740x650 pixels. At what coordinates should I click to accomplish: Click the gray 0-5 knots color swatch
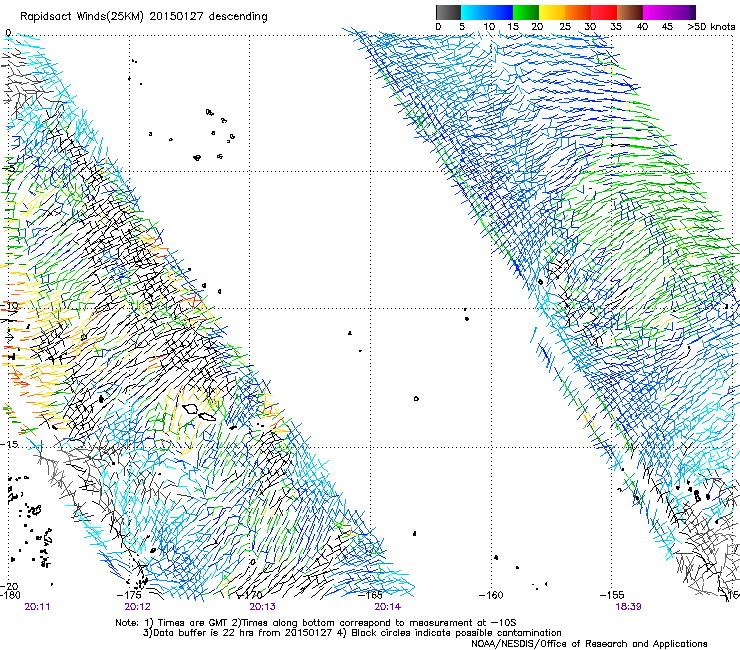[x=448, y=12]
